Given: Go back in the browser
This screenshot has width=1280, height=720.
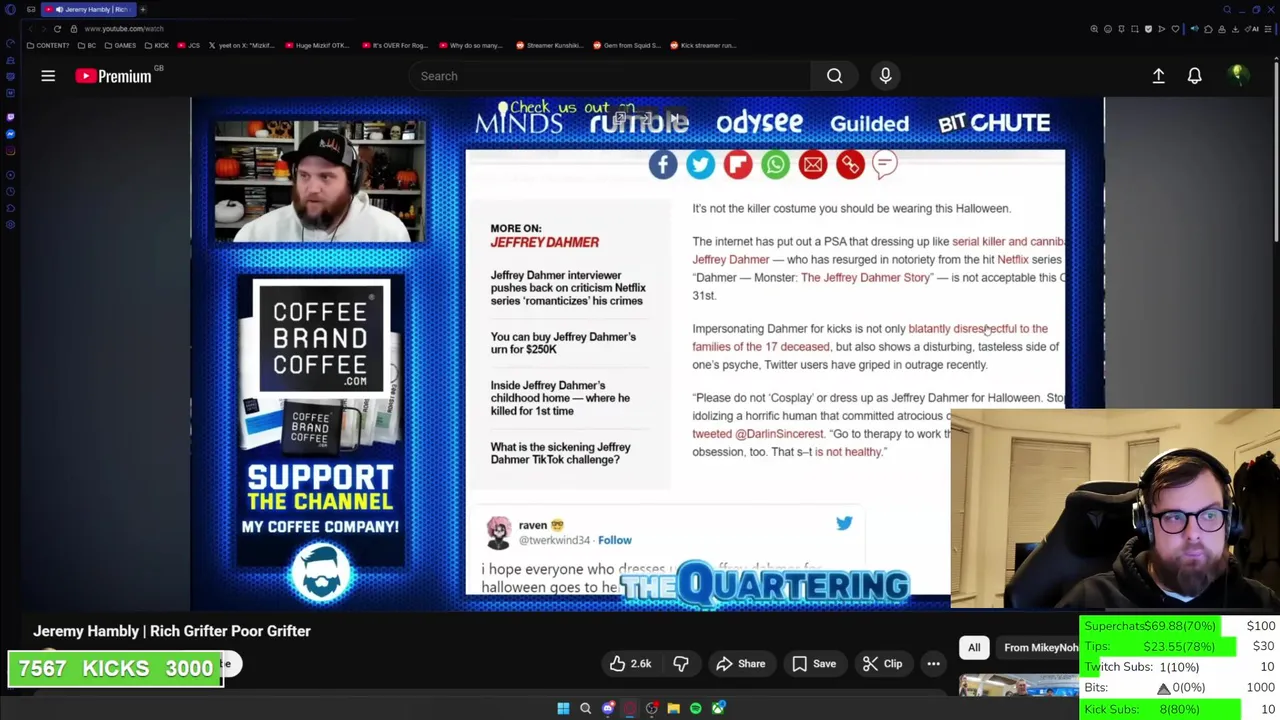Looking at the screenshot, I should [30, 29].
